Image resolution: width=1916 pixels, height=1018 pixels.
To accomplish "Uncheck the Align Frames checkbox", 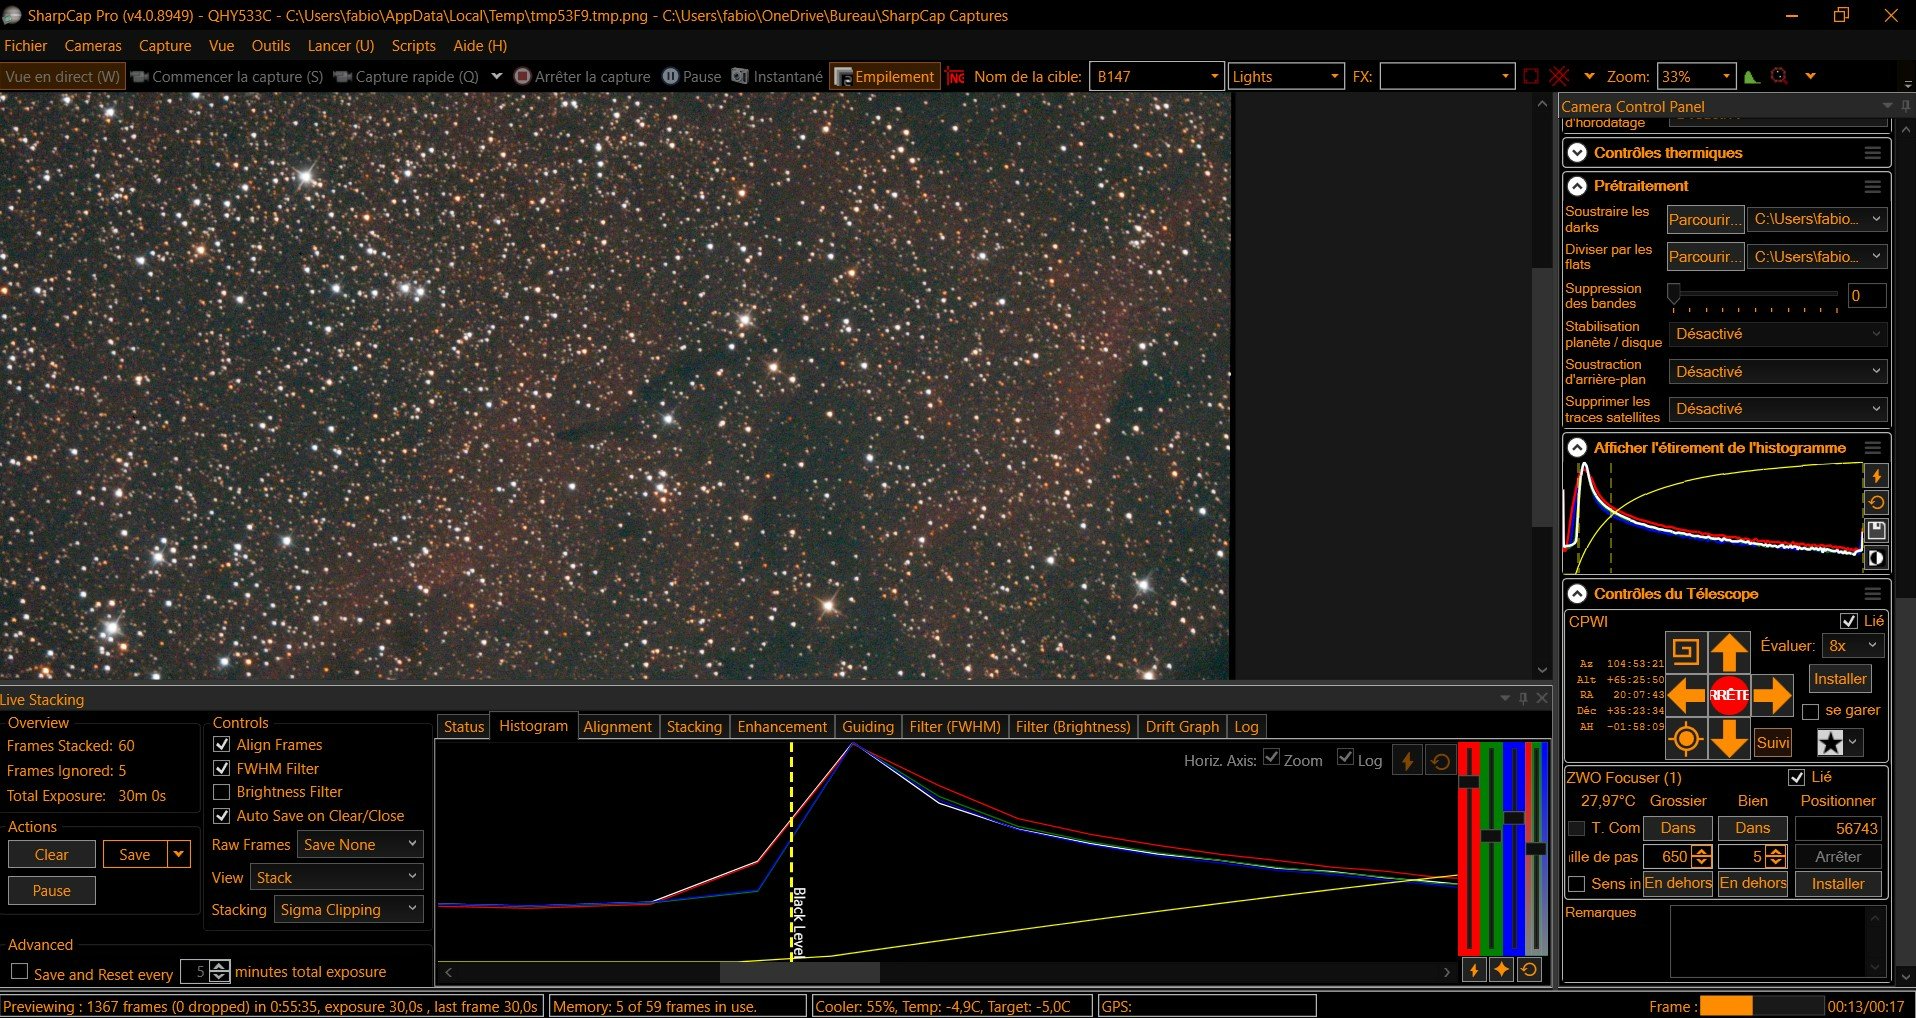I will tap(222, 745).
